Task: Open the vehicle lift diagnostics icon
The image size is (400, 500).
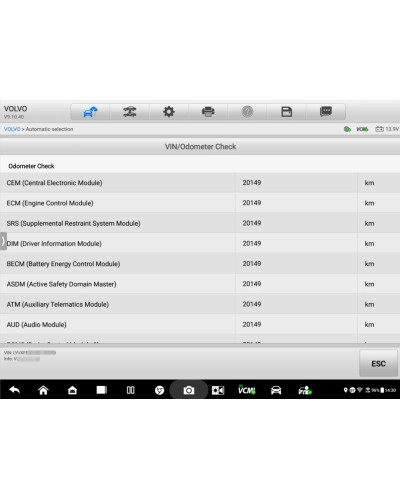Action: (x=129, y=112)
